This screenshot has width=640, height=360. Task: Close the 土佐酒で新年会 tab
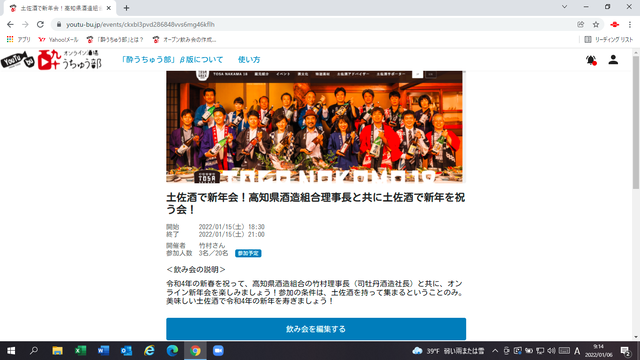(109, 8)
